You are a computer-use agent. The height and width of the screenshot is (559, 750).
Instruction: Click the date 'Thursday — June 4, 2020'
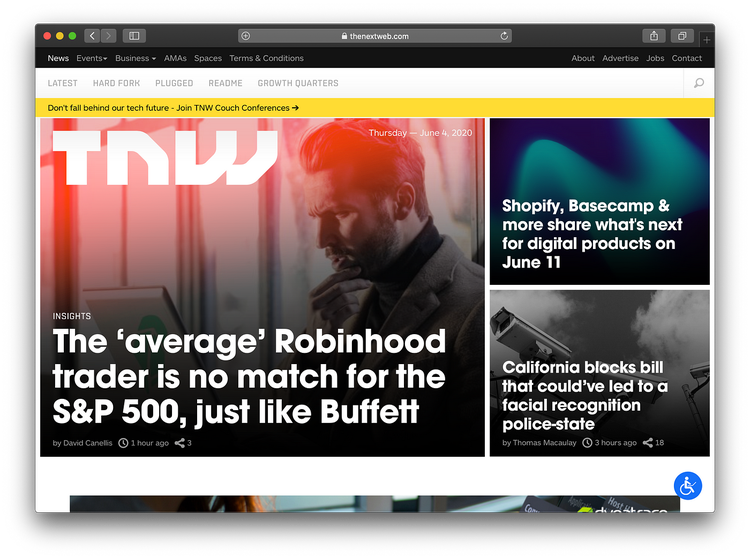[420, 133]
